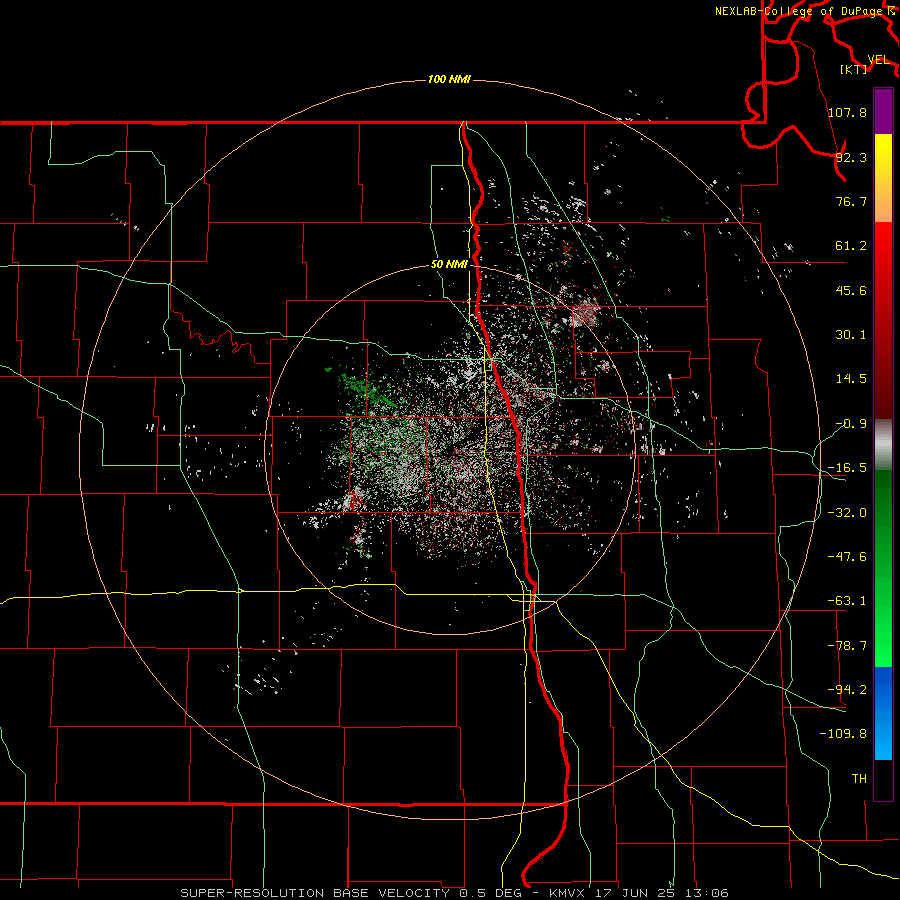Select the -63.1 scale value
Screen dimensions: 900x900
pyautogui.click(x=848, y=601)
